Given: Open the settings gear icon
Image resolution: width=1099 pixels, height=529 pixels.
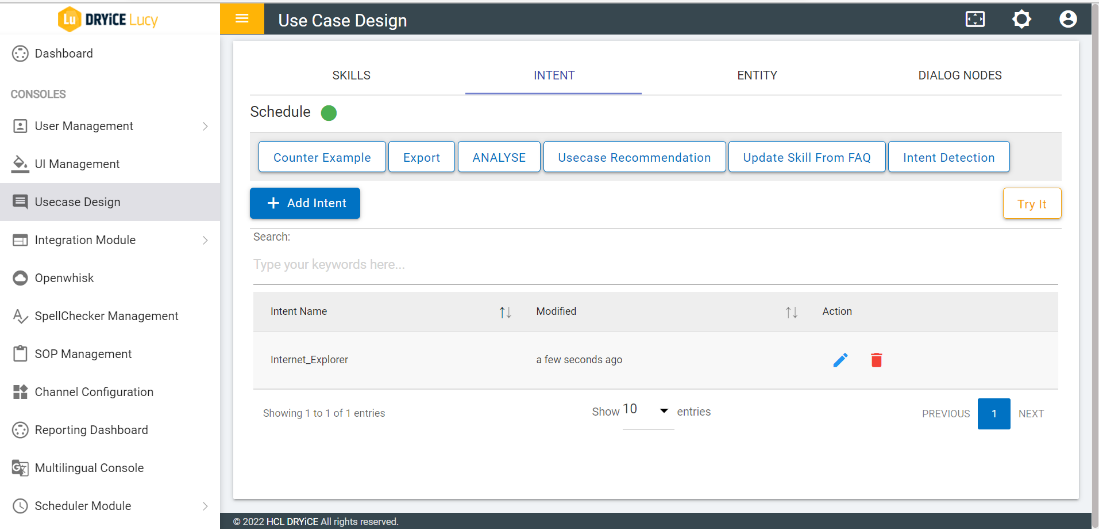Looking at the screenshot, I should tap(1021, 19).
